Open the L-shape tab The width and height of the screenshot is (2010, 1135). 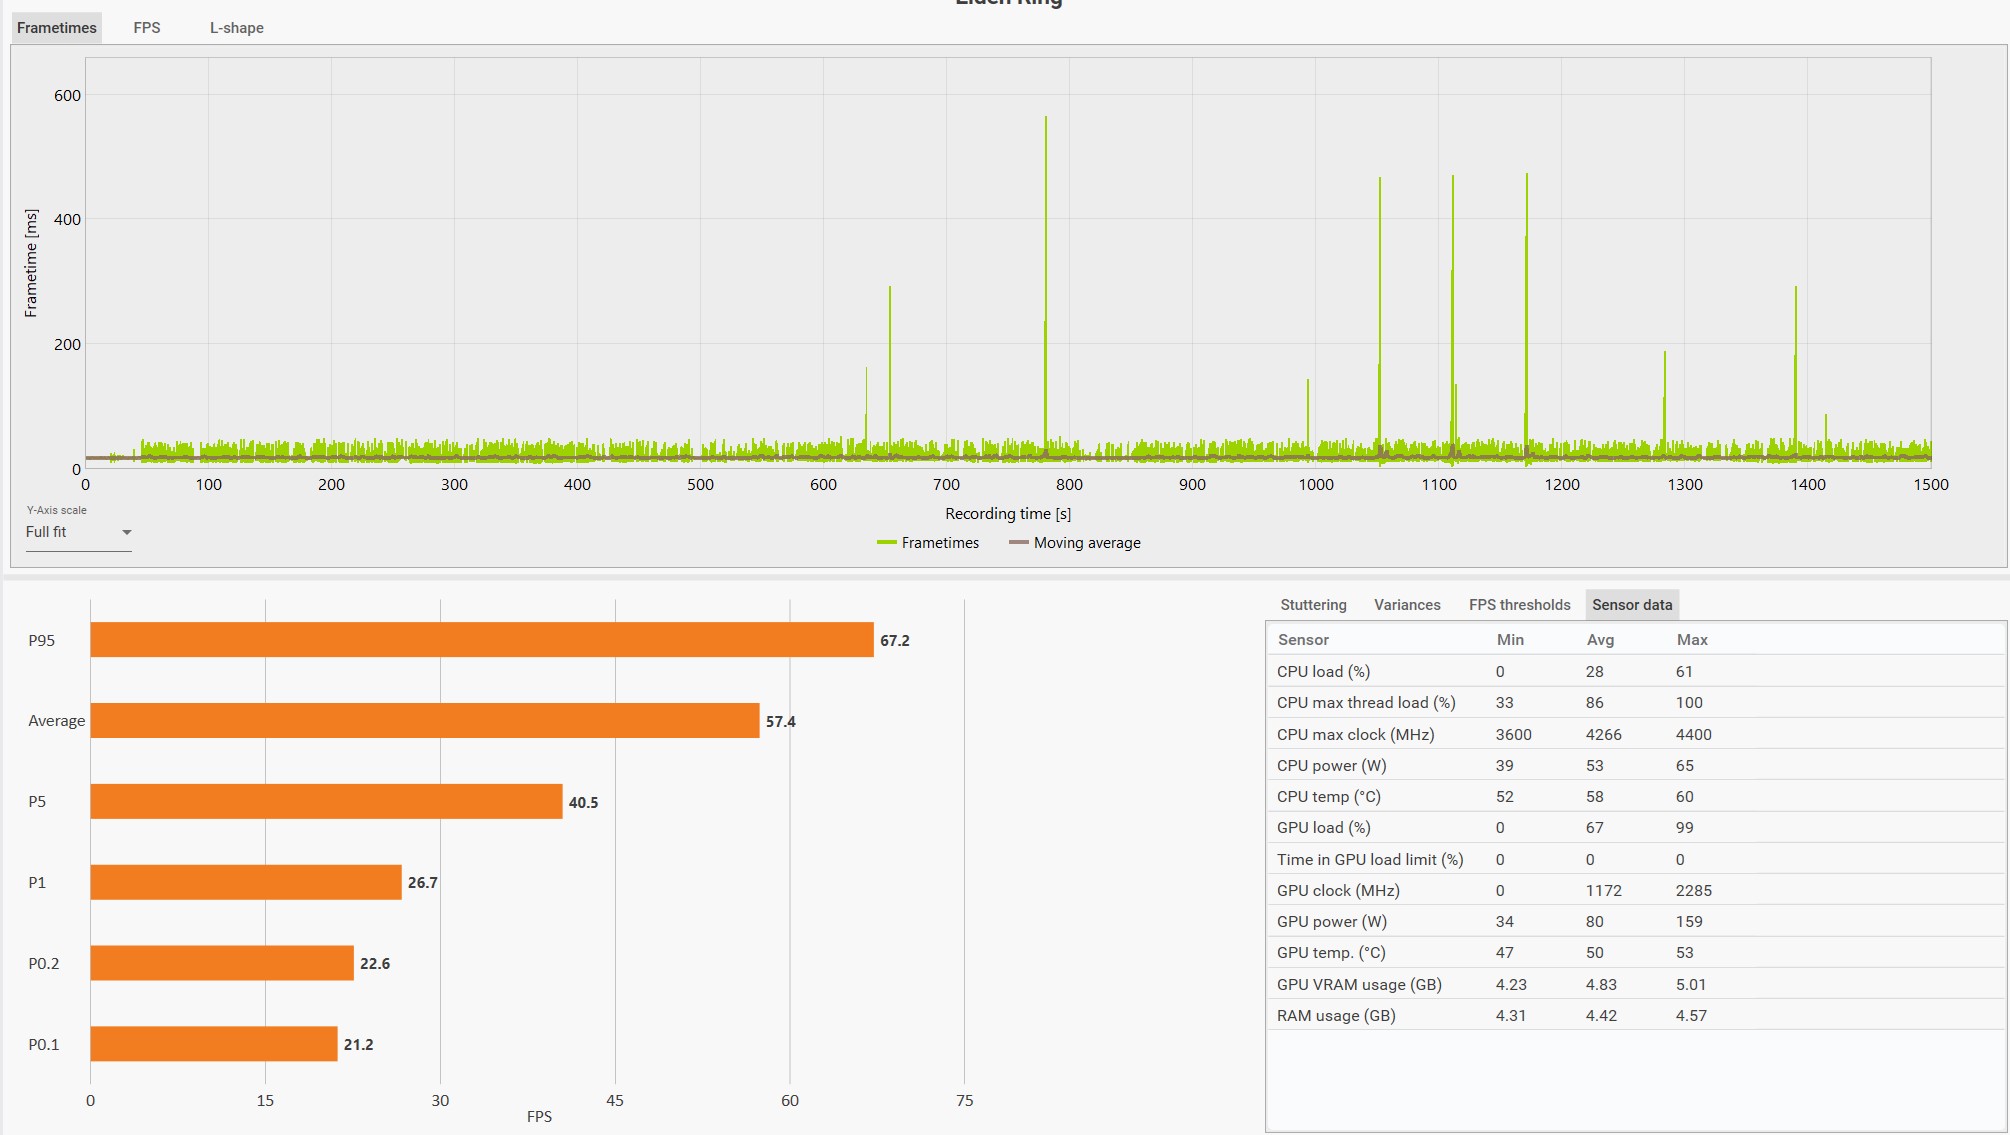pyautogui.click(x=236, y=28)
